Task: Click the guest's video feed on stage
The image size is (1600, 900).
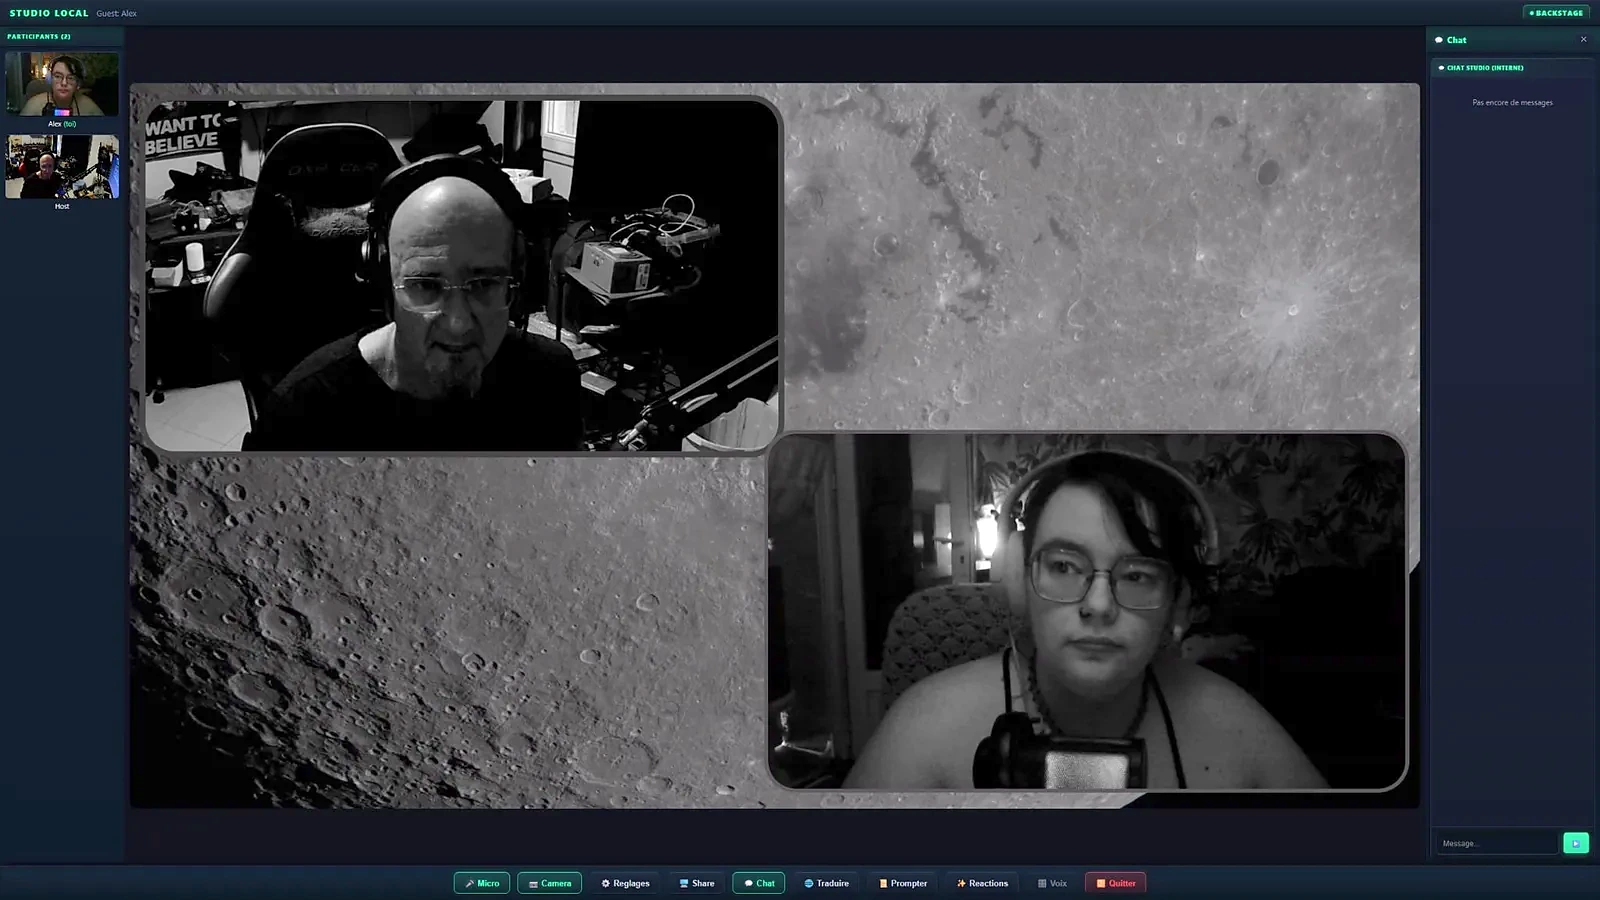Action: click(x=1087, y=610)
